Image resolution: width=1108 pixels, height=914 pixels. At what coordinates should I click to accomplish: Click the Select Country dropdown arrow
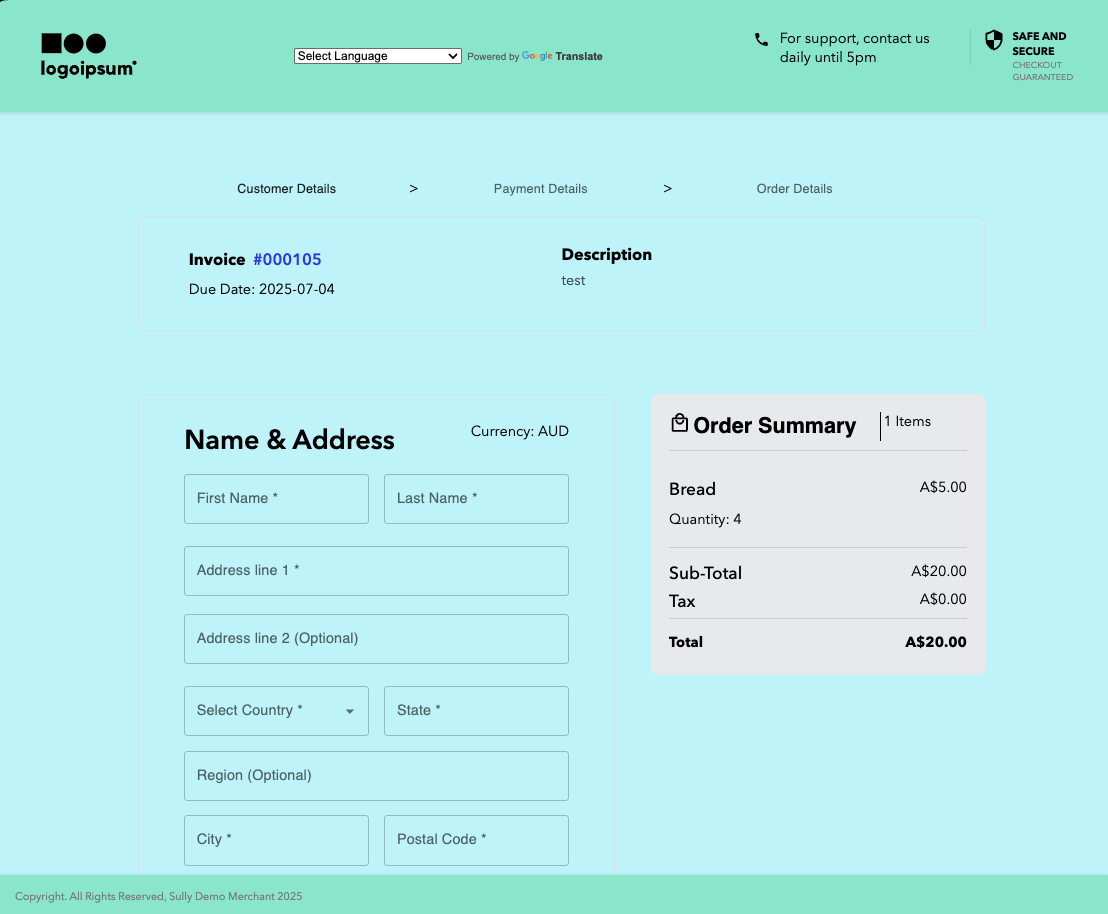(350, 712)
